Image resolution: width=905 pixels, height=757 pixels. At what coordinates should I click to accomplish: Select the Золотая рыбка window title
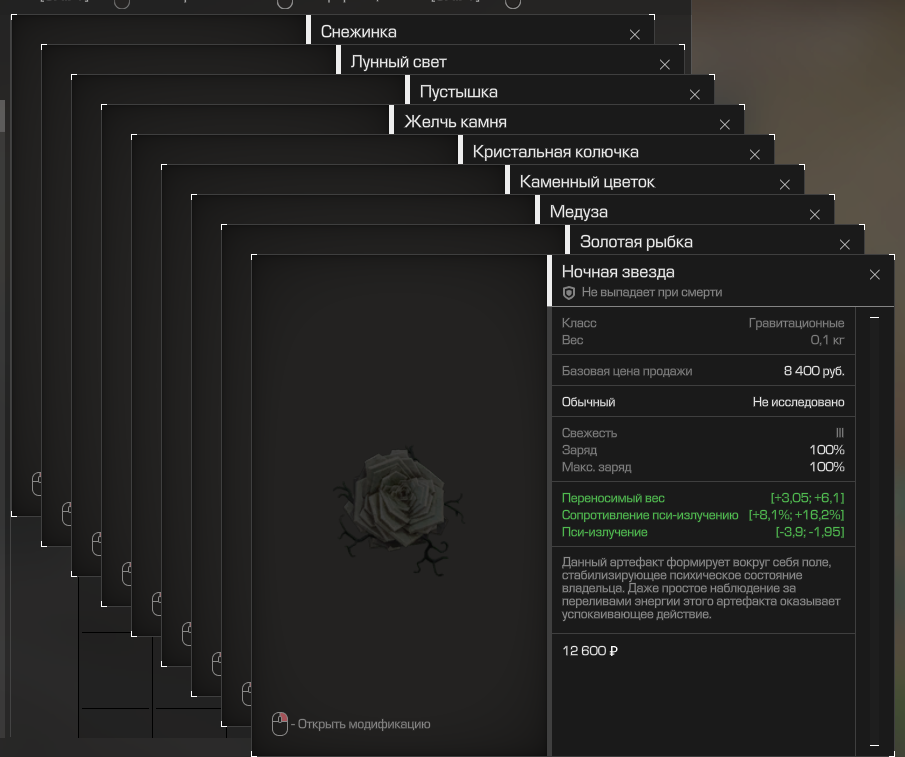pyautogui.click(x=636, y=242)
